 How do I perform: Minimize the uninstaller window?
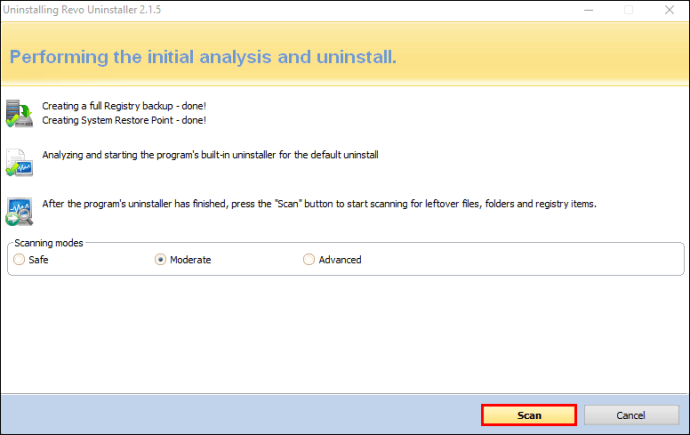(588, 10)
